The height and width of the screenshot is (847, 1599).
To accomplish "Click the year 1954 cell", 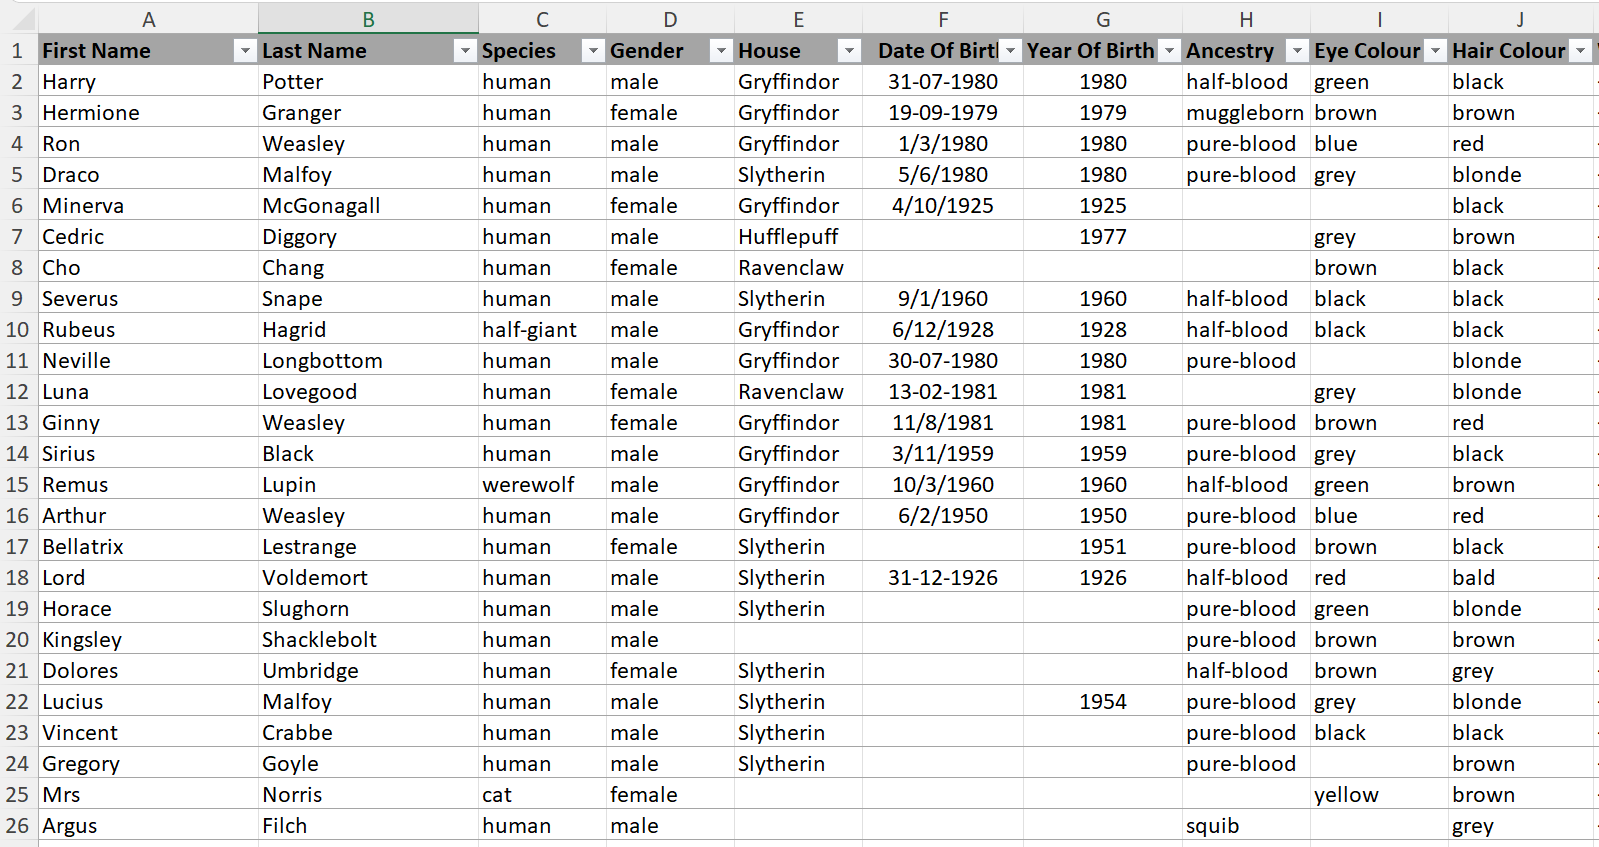I will click(1103, 702).
